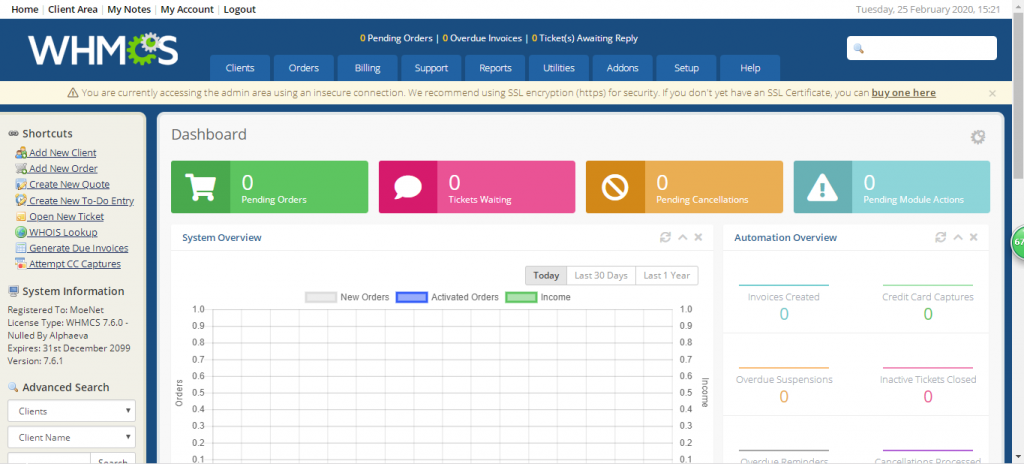Toggle Income series in chart legend
The height and width of the screenshot is (464, 1024).
(x=537, y=297)
